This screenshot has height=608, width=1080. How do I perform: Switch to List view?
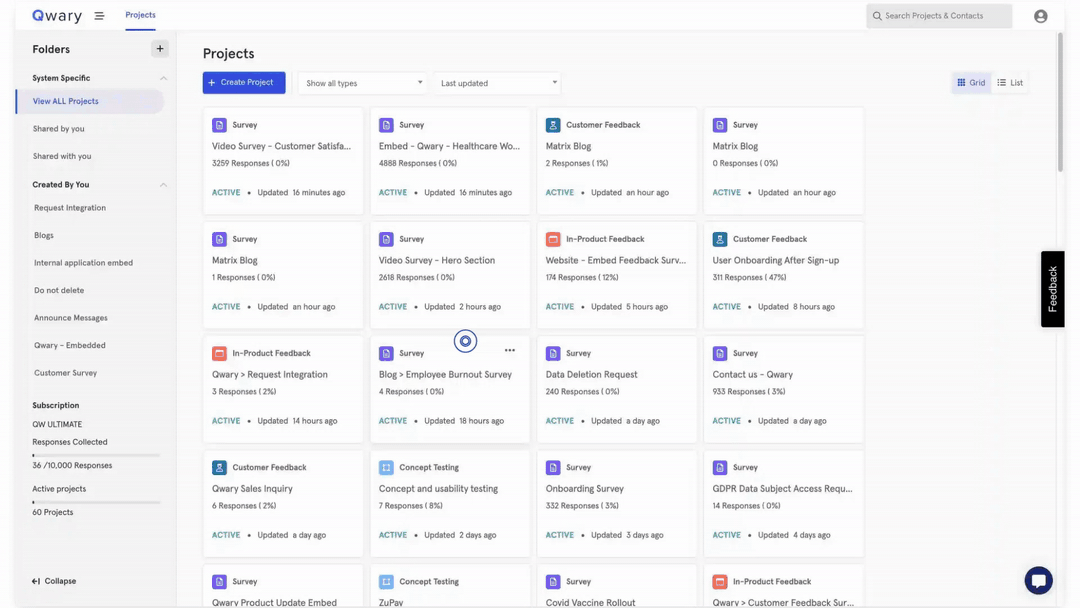1010,83
